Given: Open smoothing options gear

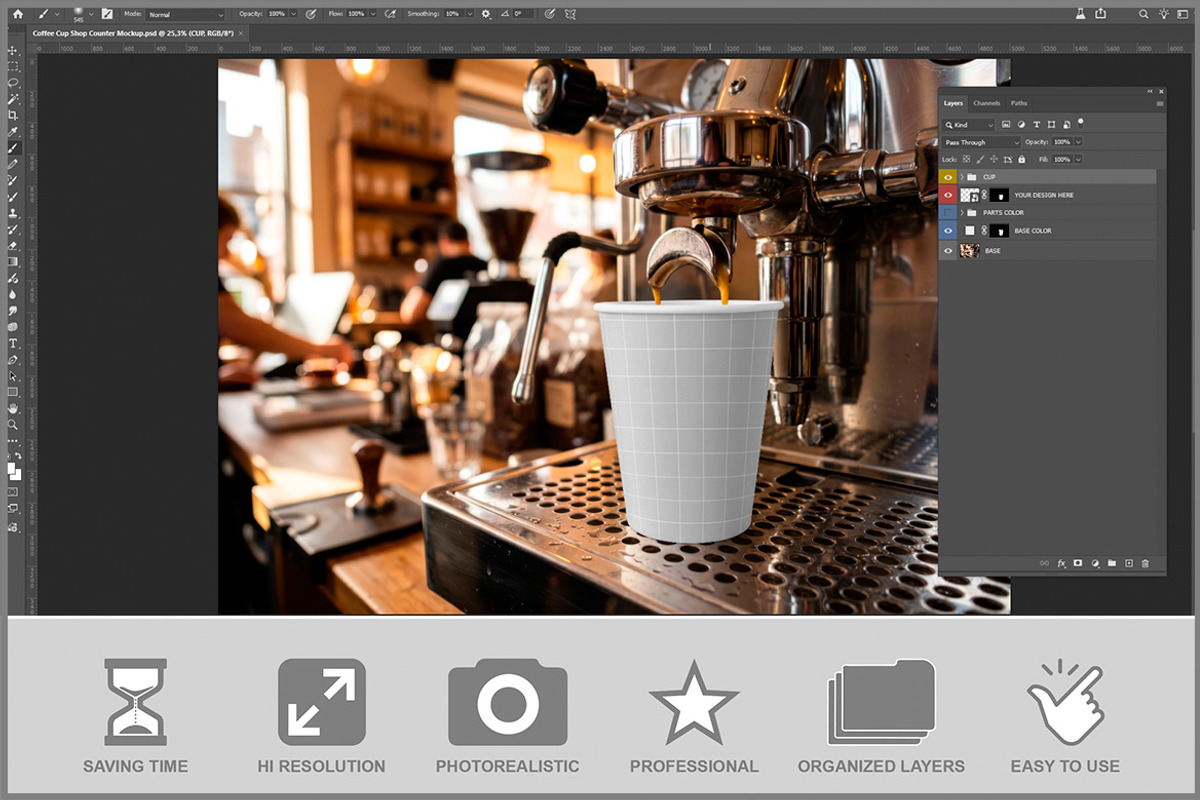Looking at the screenshot, I should coord(485,14).
